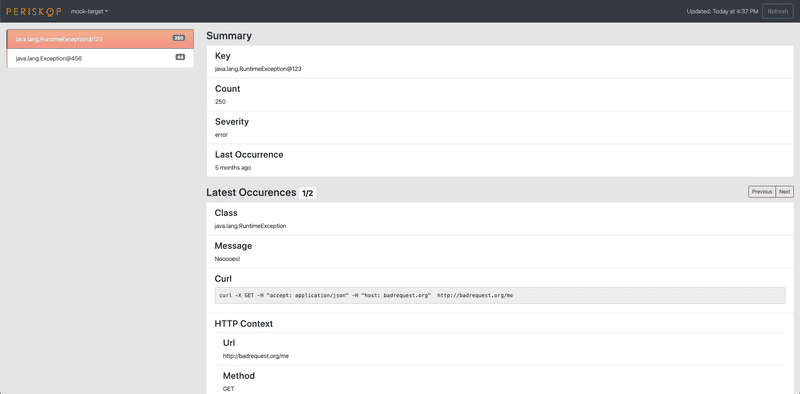Click the HTTP Context section header
Image resolution: width=800 pixels, height=394 pixels.
[x=244, y=324]
